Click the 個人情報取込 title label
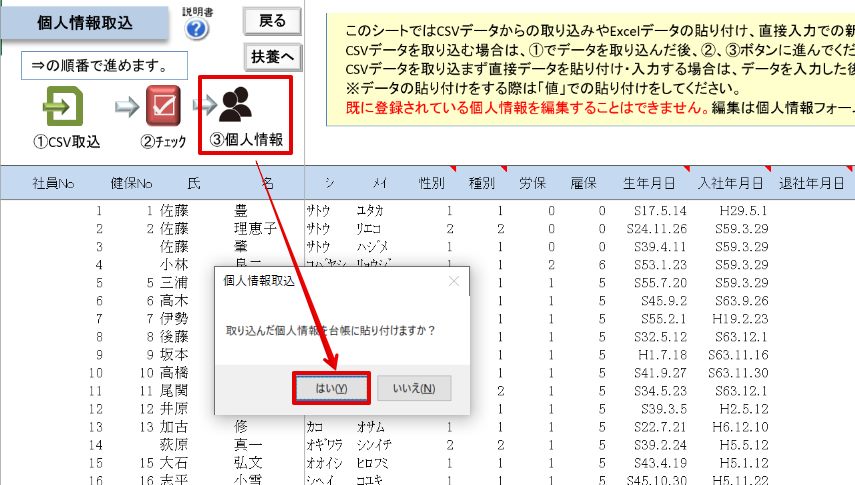855x485 pixels. 85,23
